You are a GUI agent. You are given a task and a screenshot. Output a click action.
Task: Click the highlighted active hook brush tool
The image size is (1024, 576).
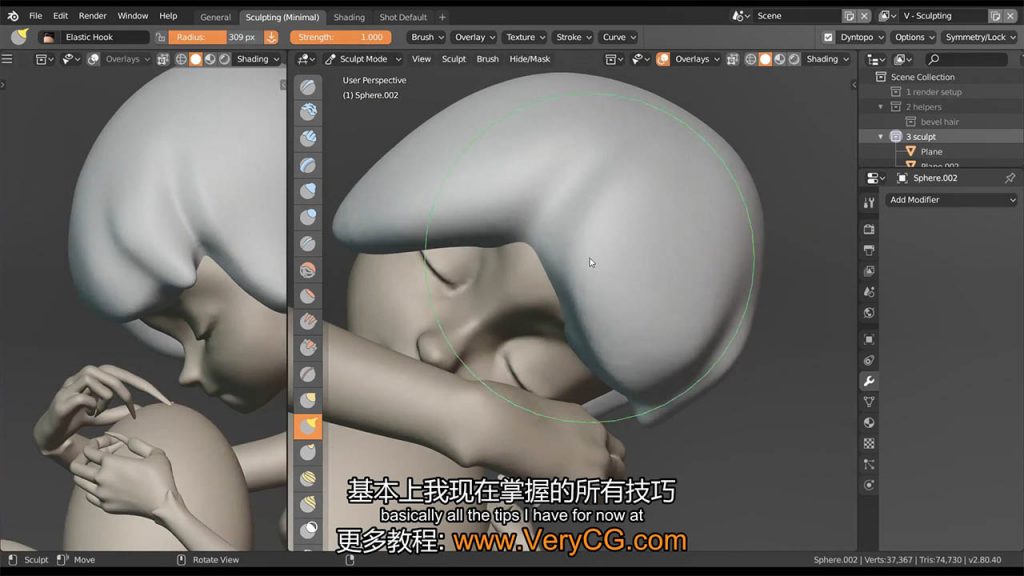pyautogui.click(x=308, y=427)
